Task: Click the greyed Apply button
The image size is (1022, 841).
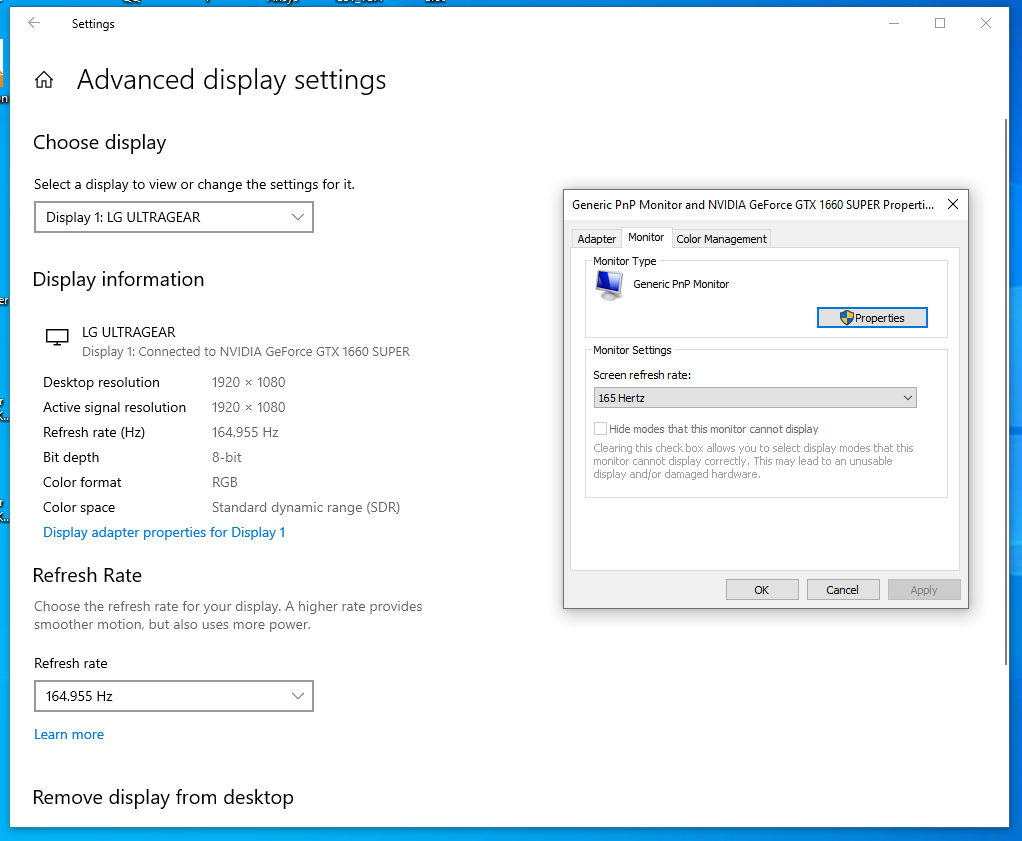Action: [924, 589]
